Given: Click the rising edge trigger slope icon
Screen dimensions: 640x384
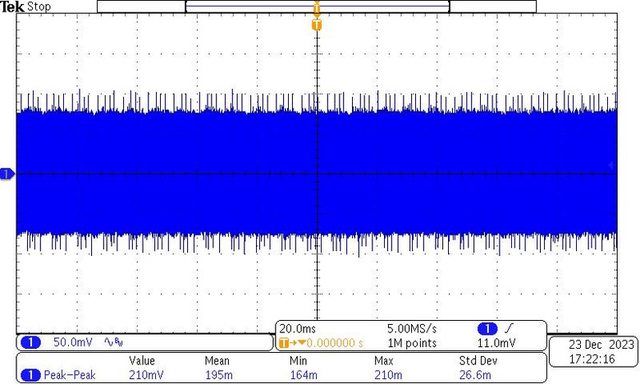Looking at the screenshot, I should [x=509, y=328].
